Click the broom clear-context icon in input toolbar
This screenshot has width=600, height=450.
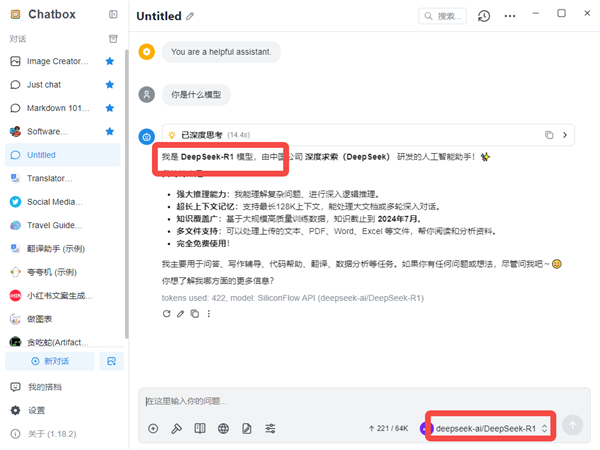176,429
